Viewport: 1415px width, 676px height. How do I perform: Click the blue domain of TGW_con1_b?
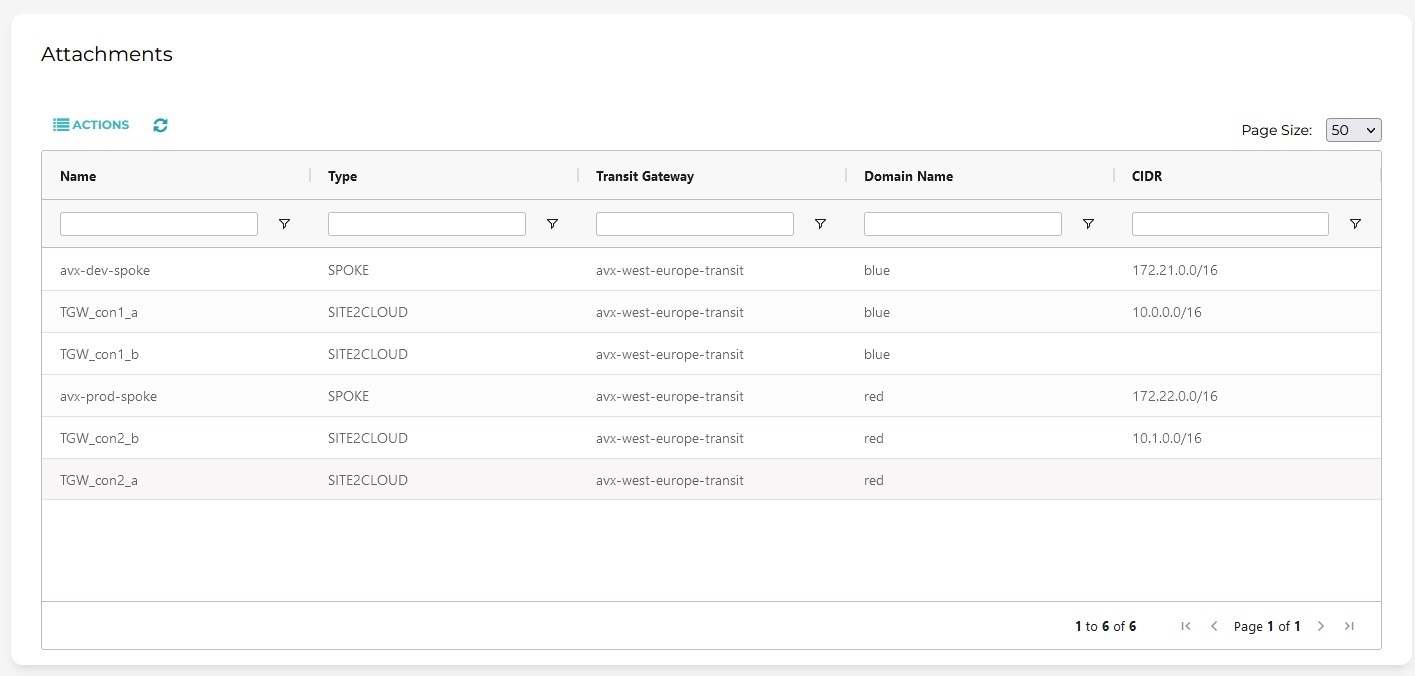[x=877, y=354]
